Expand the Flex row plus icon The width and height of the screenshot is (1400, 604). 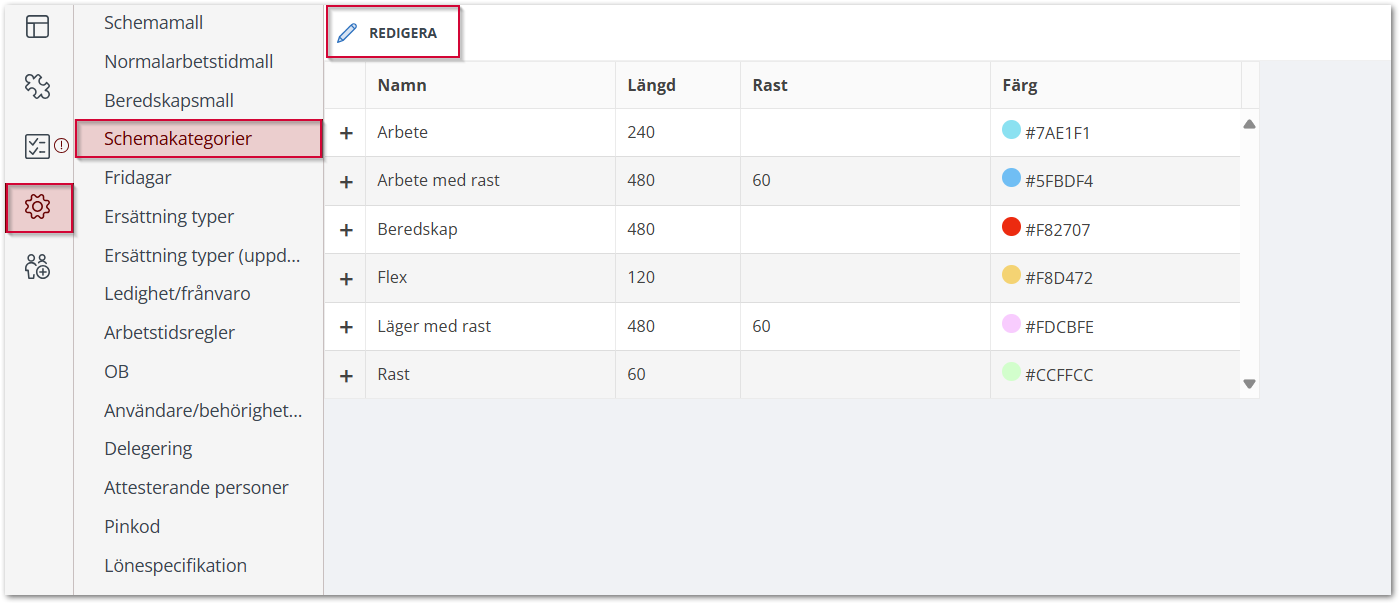click(346, 278)
